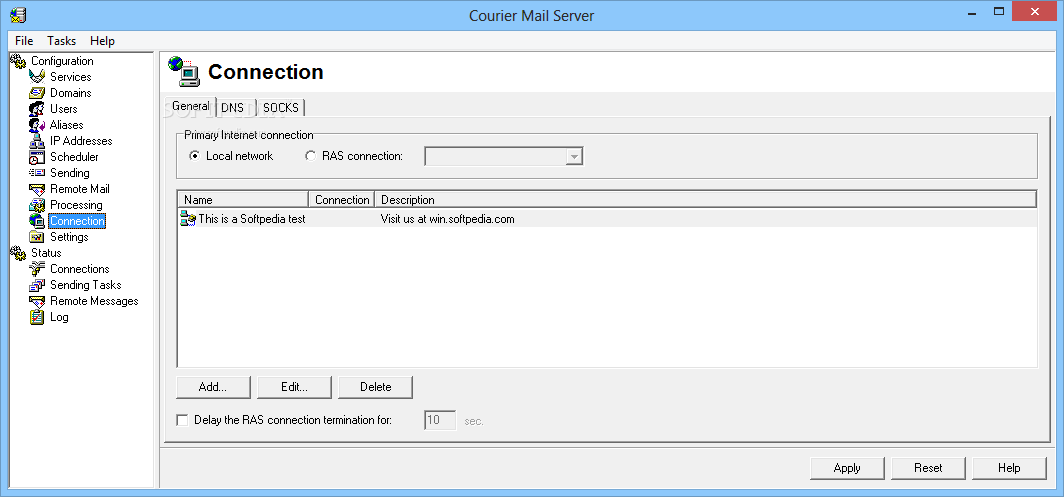Select the Users tree item

pyautogui.click(x=64, y=109)
